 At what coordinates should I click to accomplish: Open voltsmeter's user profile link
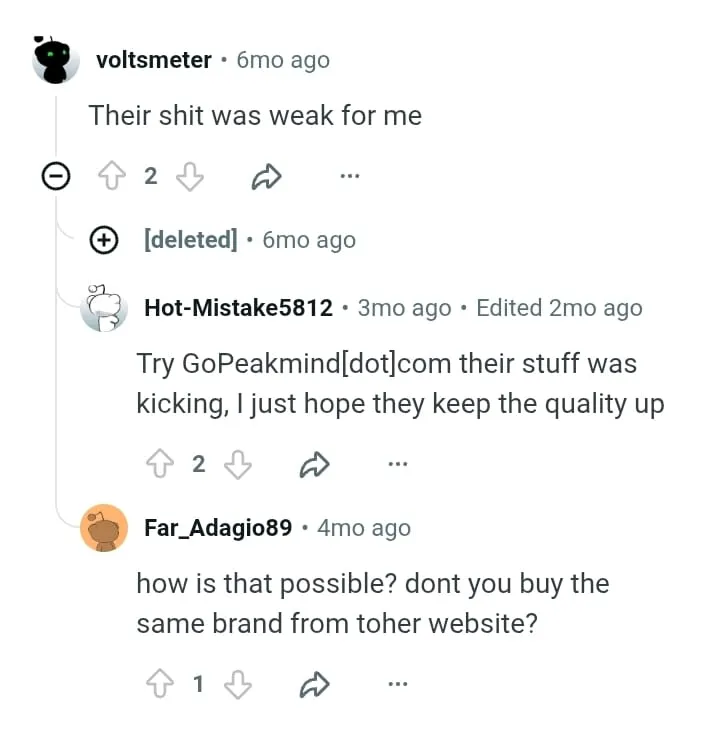(153, 60)
